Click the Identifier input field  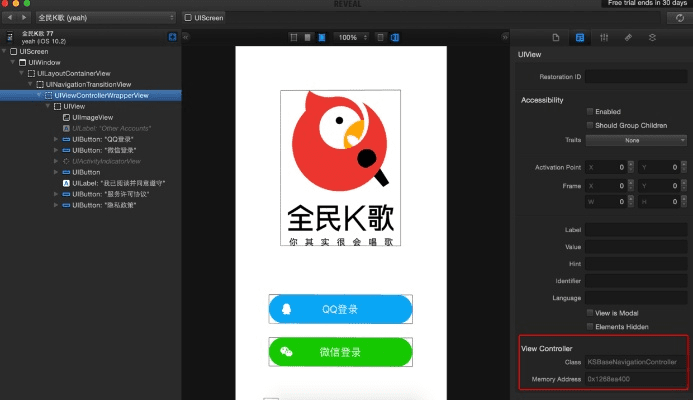coord(636,281)
